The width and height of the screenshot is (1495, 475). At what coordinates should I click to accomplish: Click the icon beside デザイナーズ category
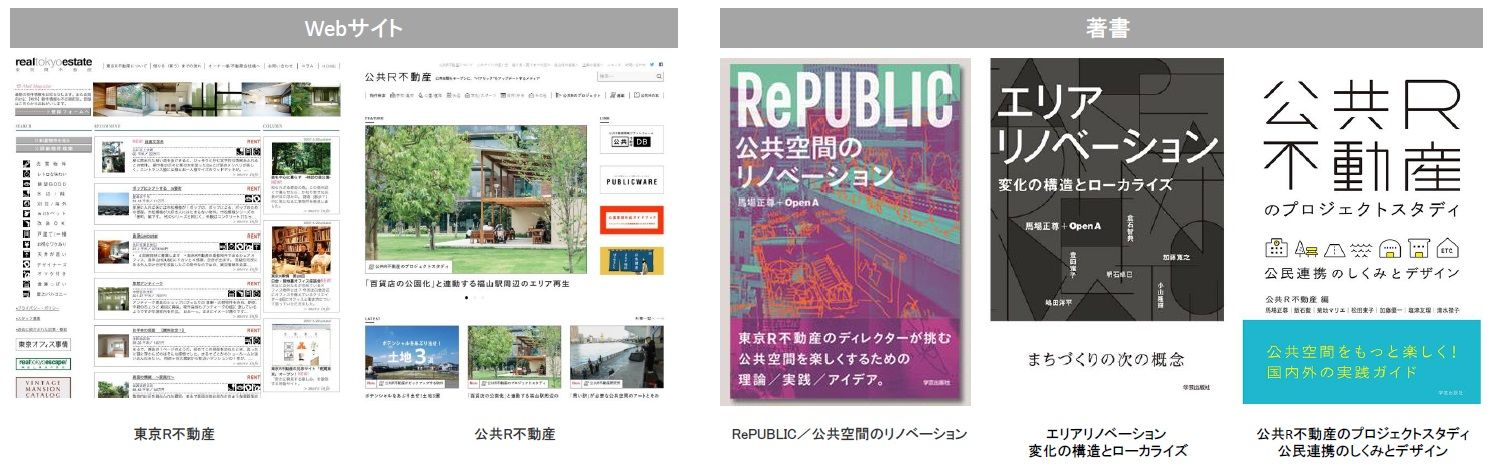26,263
